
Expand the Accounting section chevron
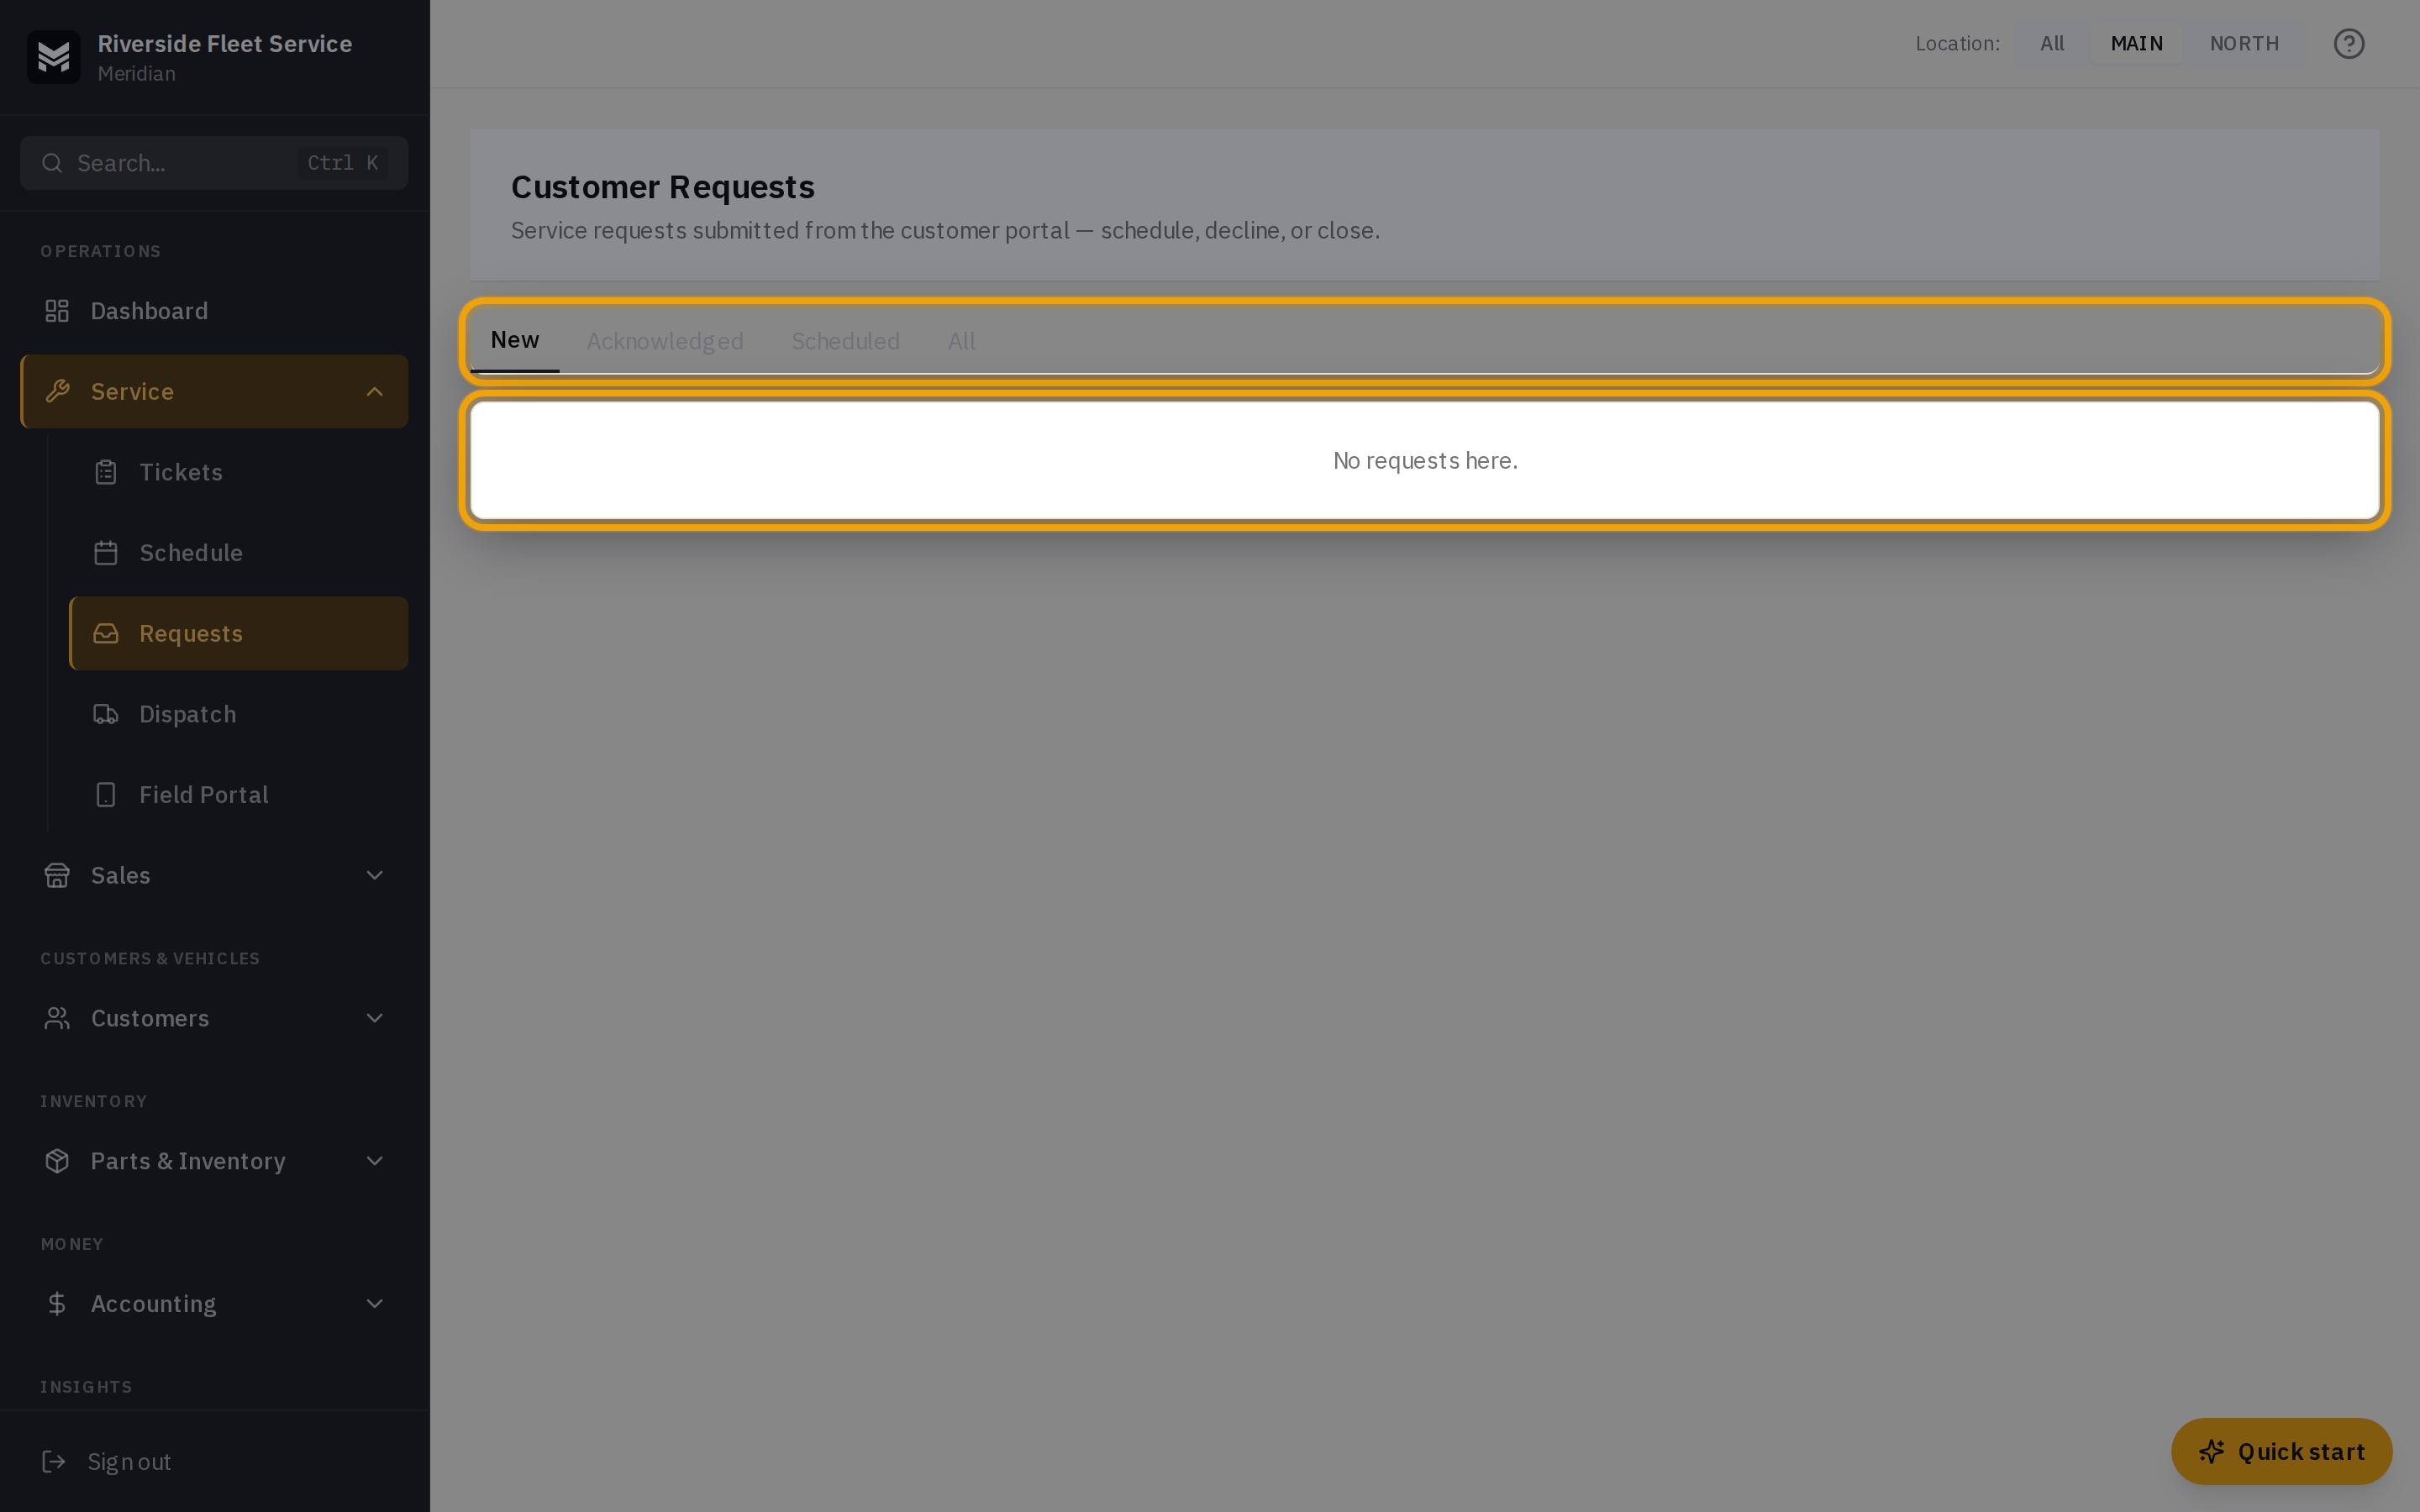(x=375, y=1304)
